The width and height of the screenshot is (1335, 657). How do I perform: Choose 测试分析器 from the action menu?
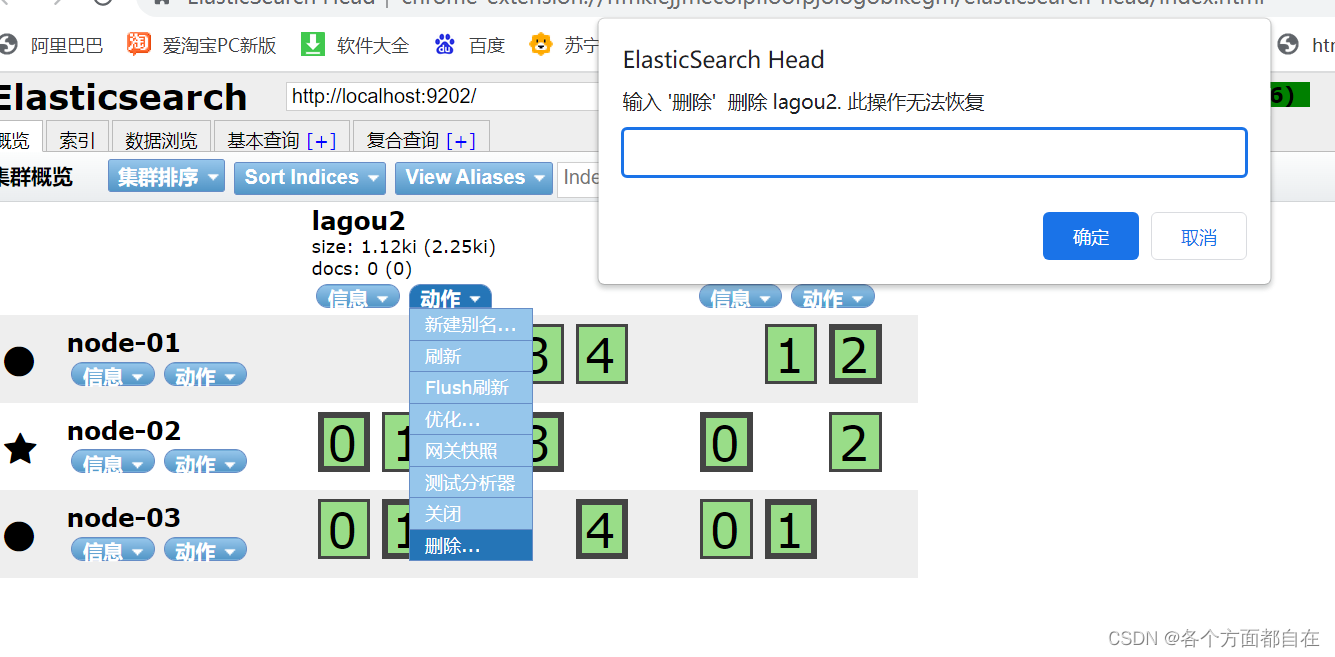tap(471, 482)
